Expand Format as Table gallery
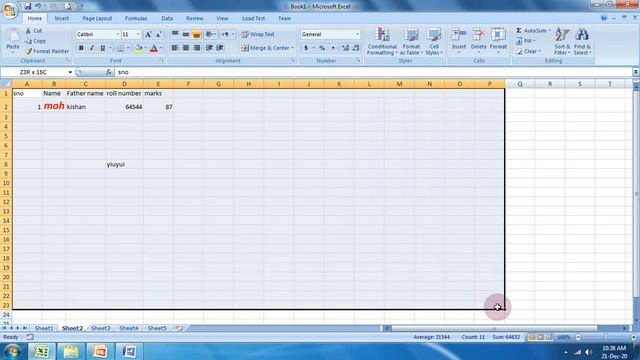The height and width of the screenshot is (360, 640). (x=411, y=42)
